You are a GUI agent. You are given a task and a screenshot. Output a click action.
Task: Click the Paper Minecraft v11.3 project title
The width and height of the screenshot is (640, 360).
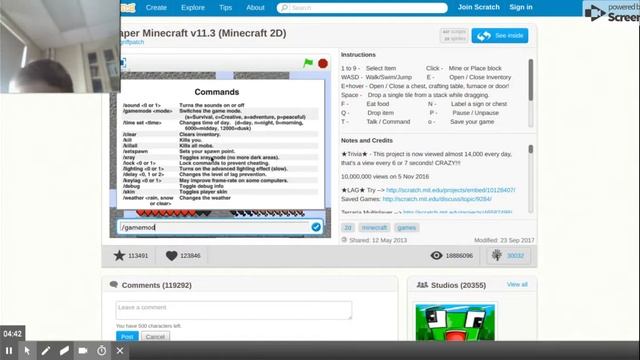tap(204, 33)
